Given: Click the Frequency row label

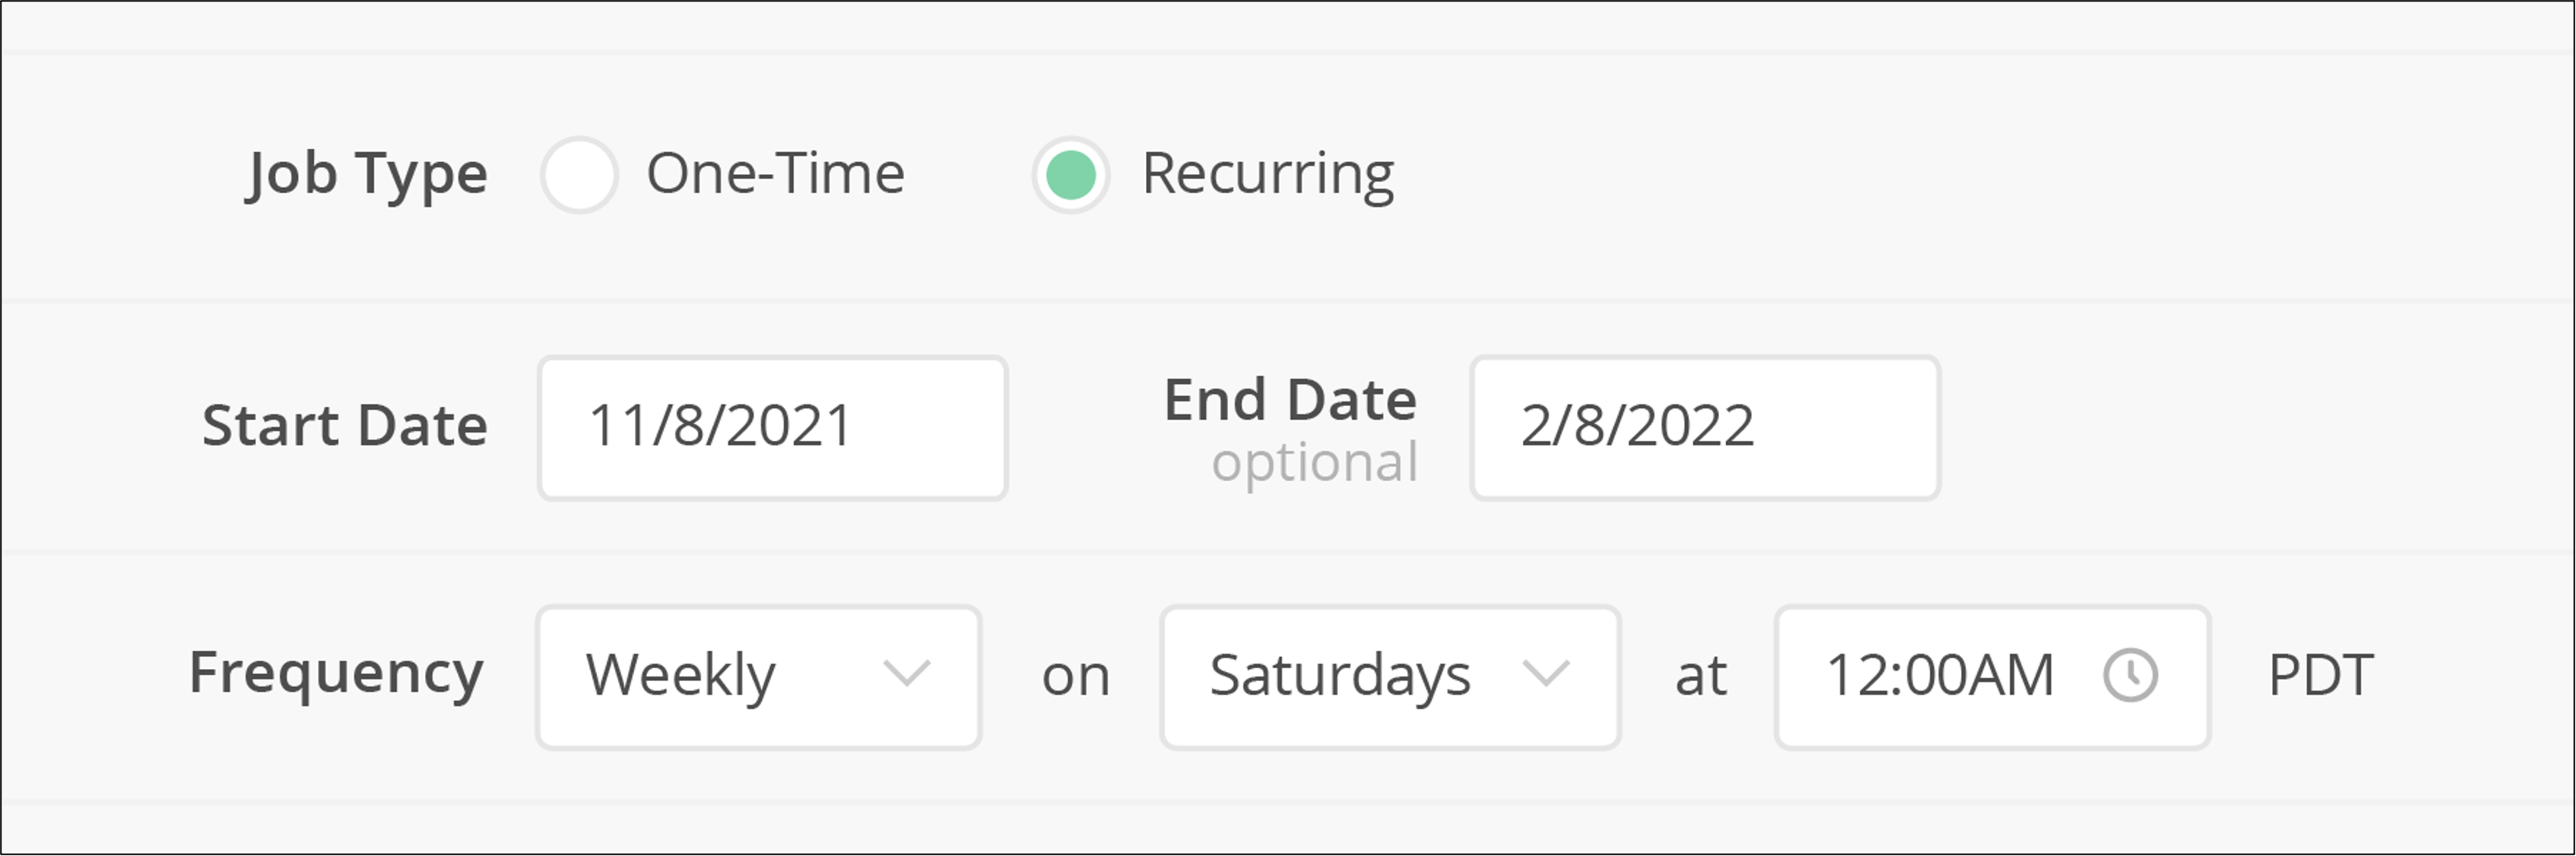Looking at the screenshot, I should point(338,674).
